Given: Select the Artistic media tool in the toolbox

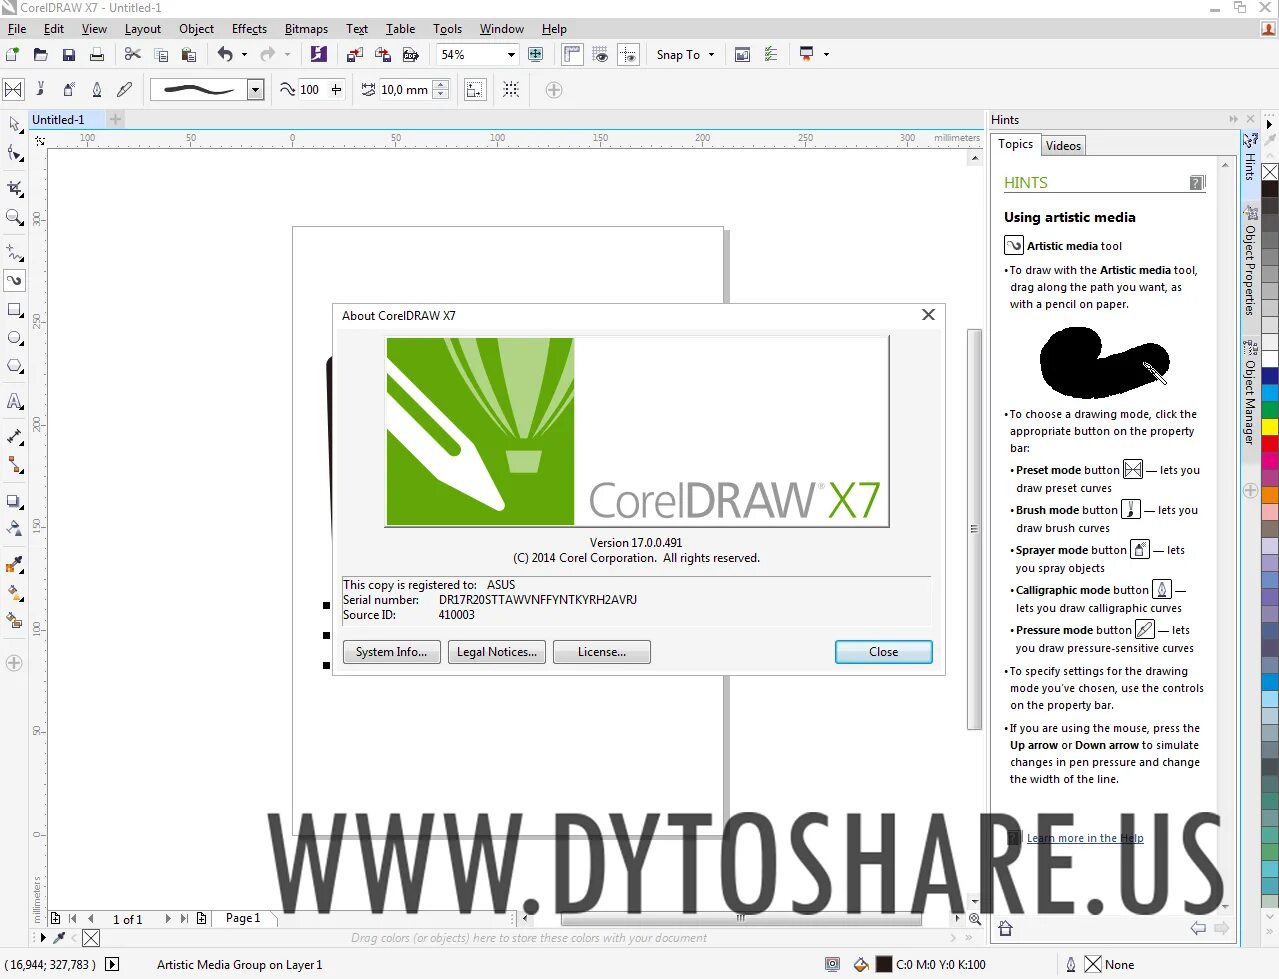Looking at the screenshot, I should 14,281.
